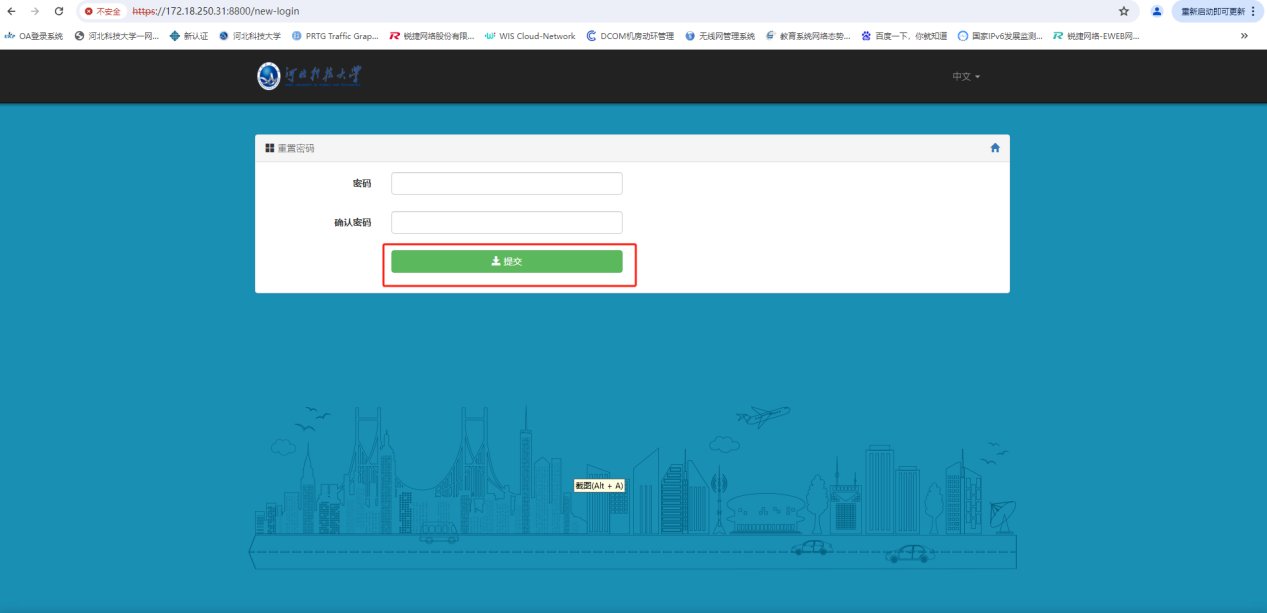1267x613 pixels.
Task: Click the address bar URL text
Action: [215, 11]
